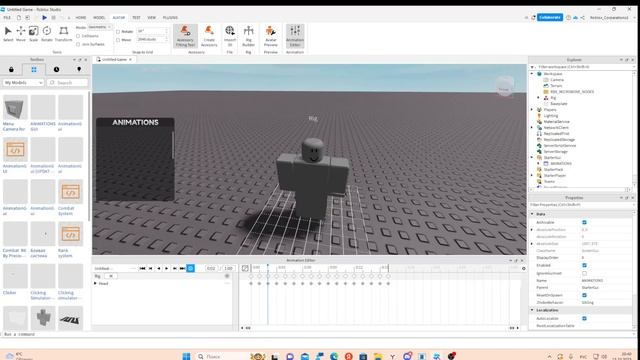Collapse the Localization properties section
Screen dimensions: 640x360
point(532,310)
